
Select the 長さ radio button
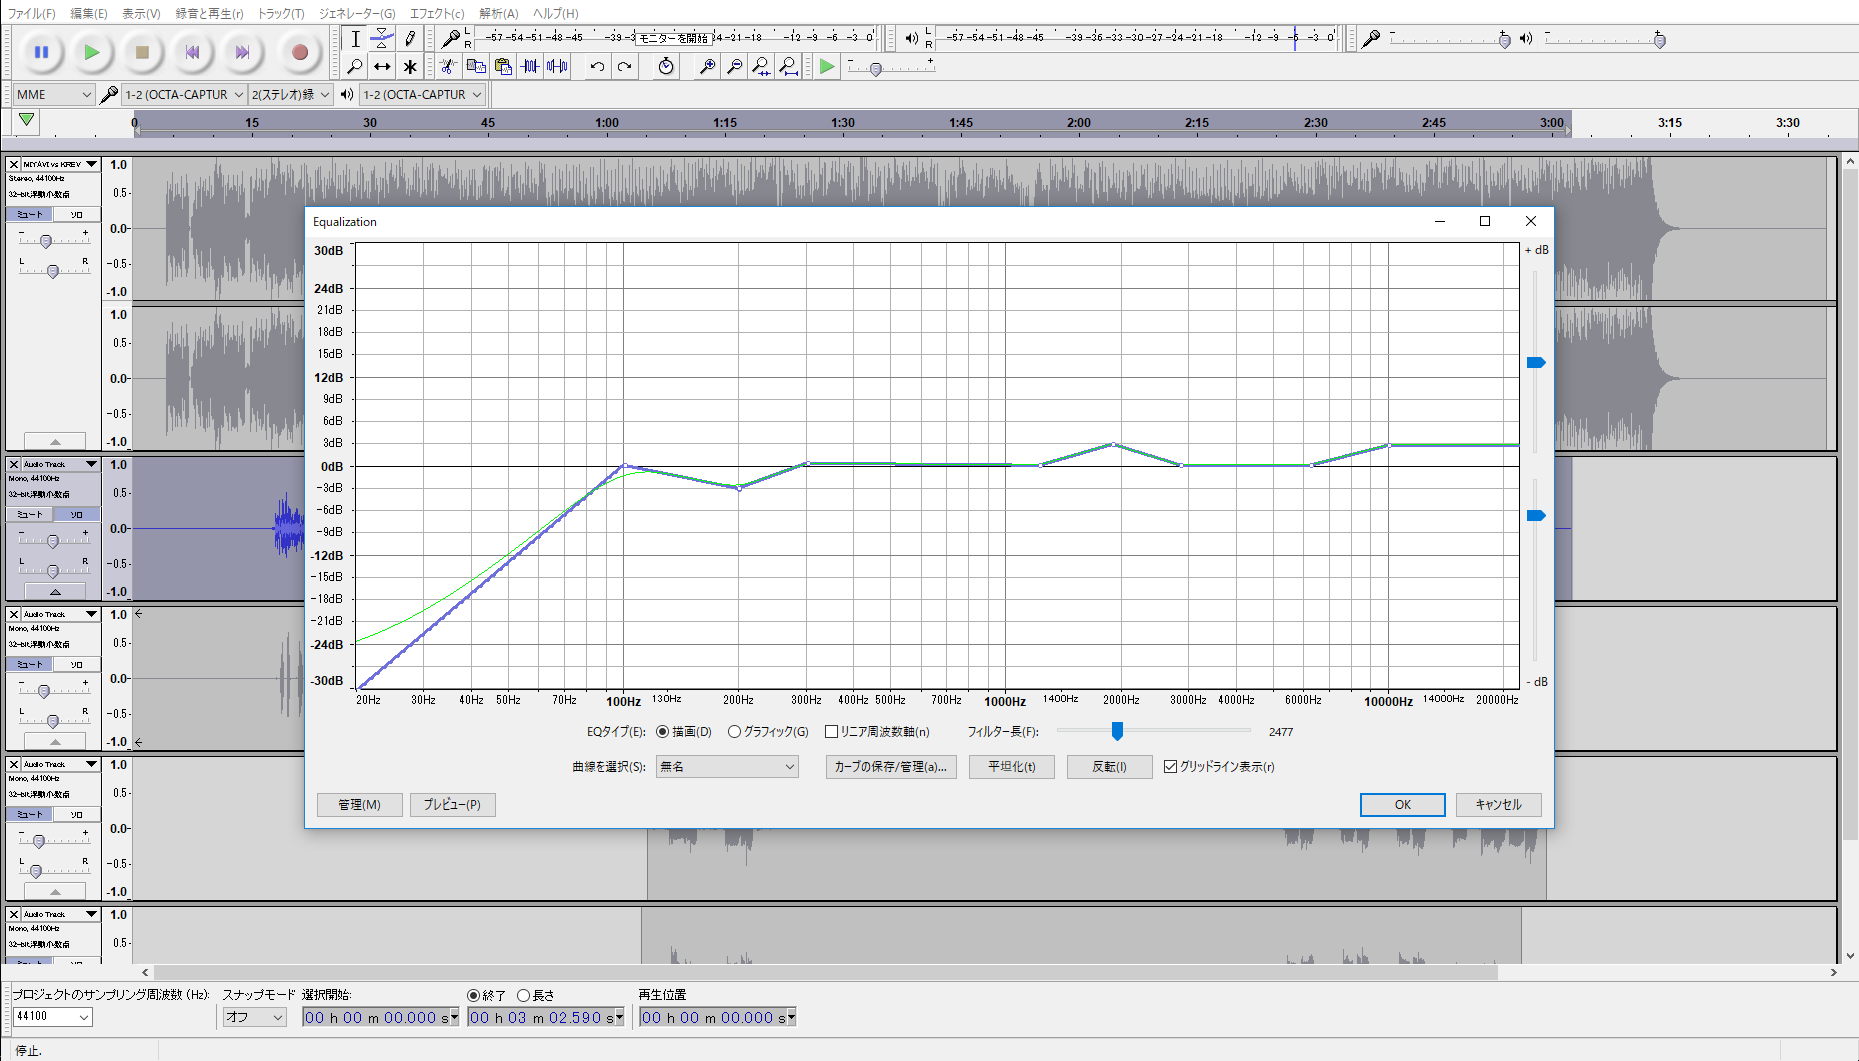tap(523, 996)
